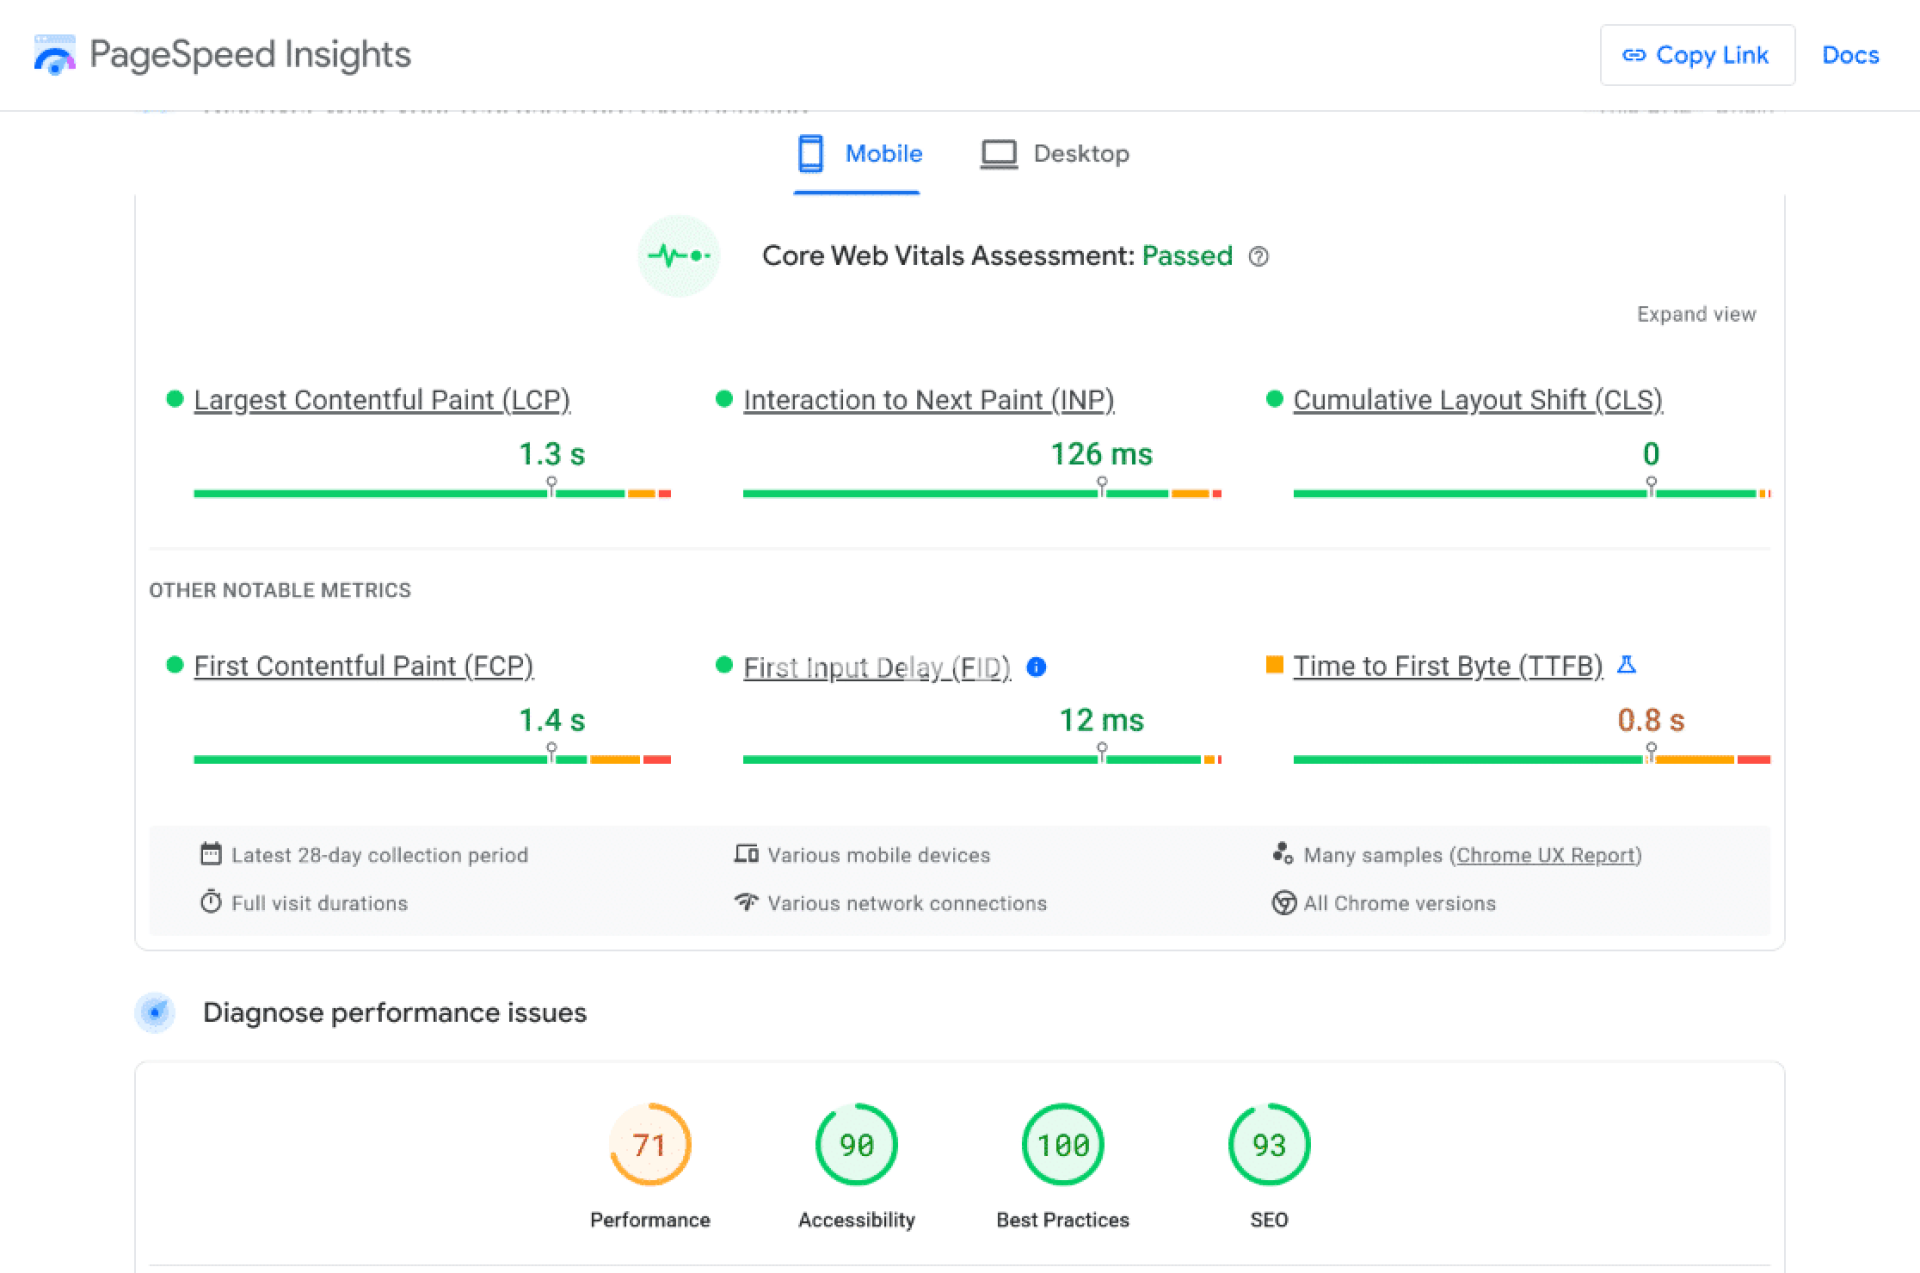Click the 93 SEO score gauge
Viewport: 1920px width, 1273px height.
coord(1268,1144)
